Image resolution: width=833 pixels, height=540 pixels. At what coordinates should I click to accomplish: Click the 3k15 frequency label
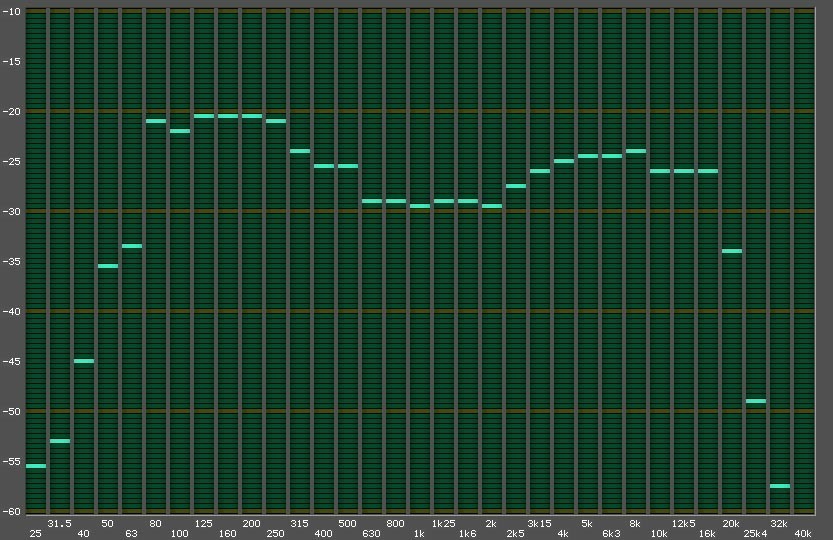pos(539,524)
